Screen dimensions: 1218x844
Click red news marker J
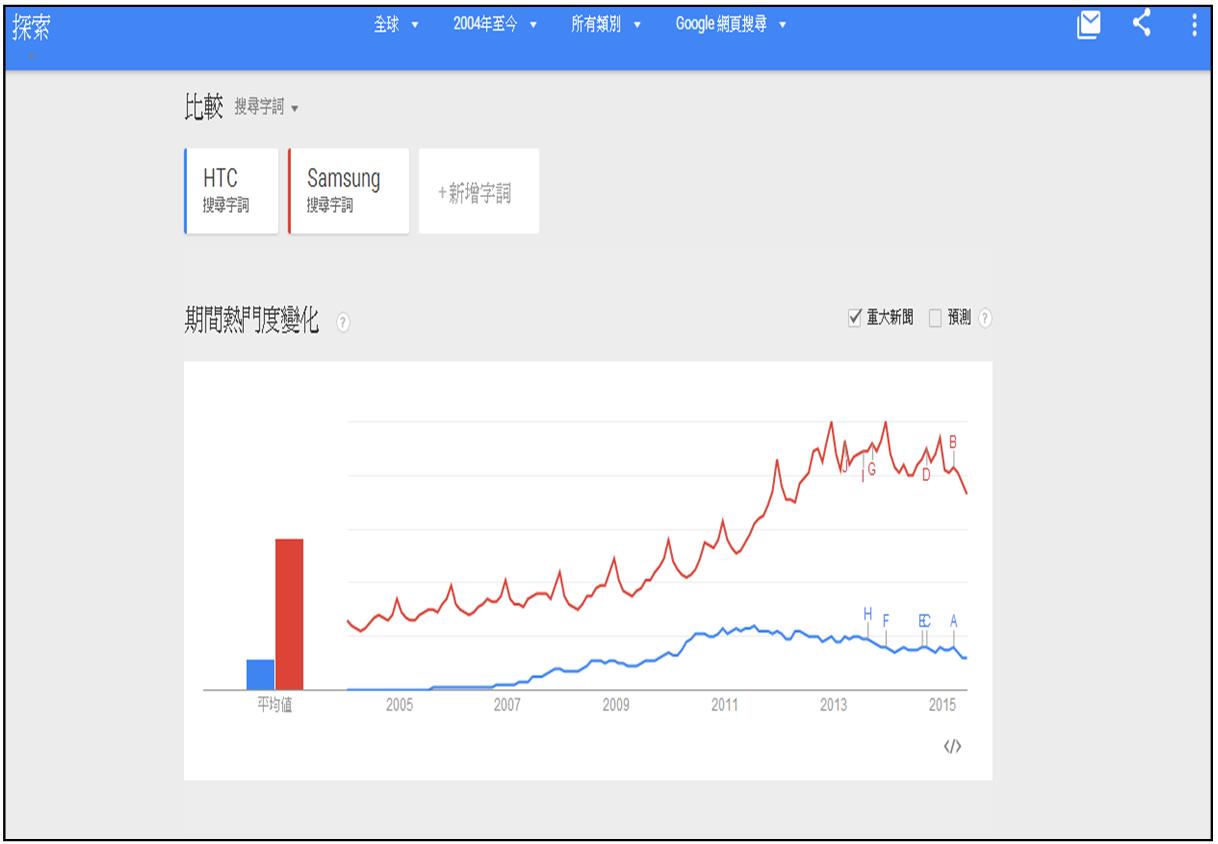(x=845, y=465)
